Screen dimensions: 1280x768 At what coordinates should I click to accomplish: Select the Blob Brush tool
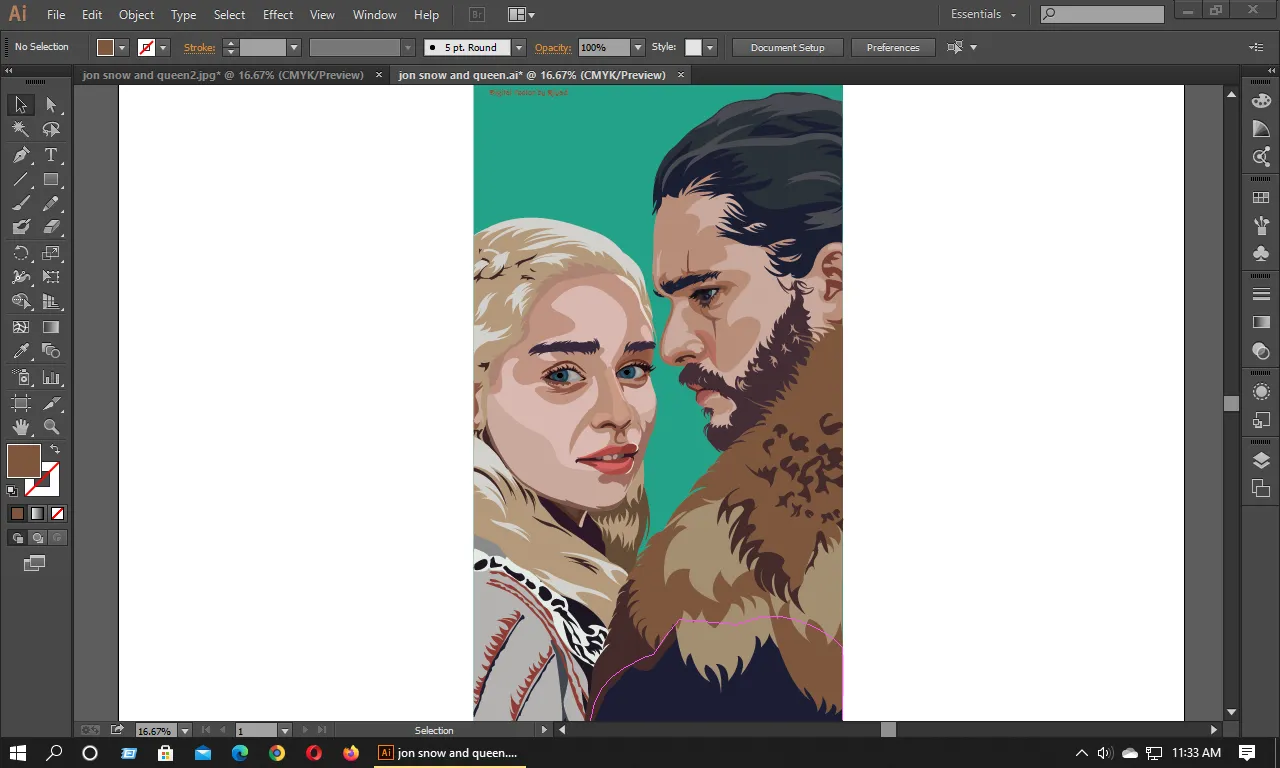[20, 228]
